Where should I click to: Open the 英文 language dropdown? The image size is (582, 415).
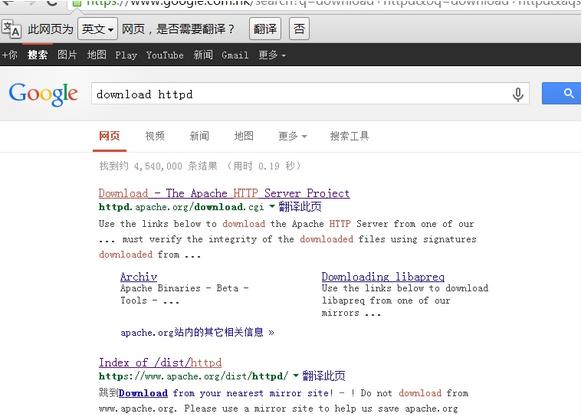pos(98,29)
